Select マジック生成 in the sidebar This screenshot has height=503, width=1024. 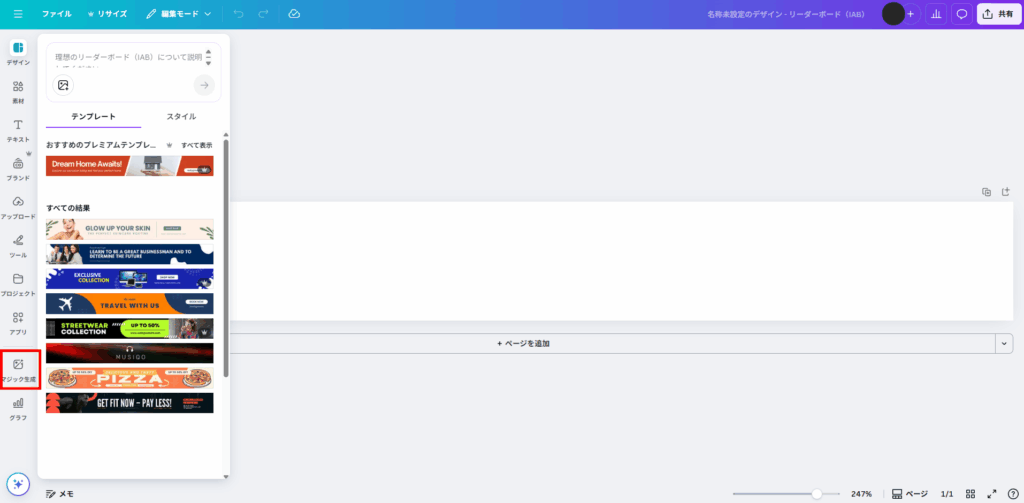[18, 369]
